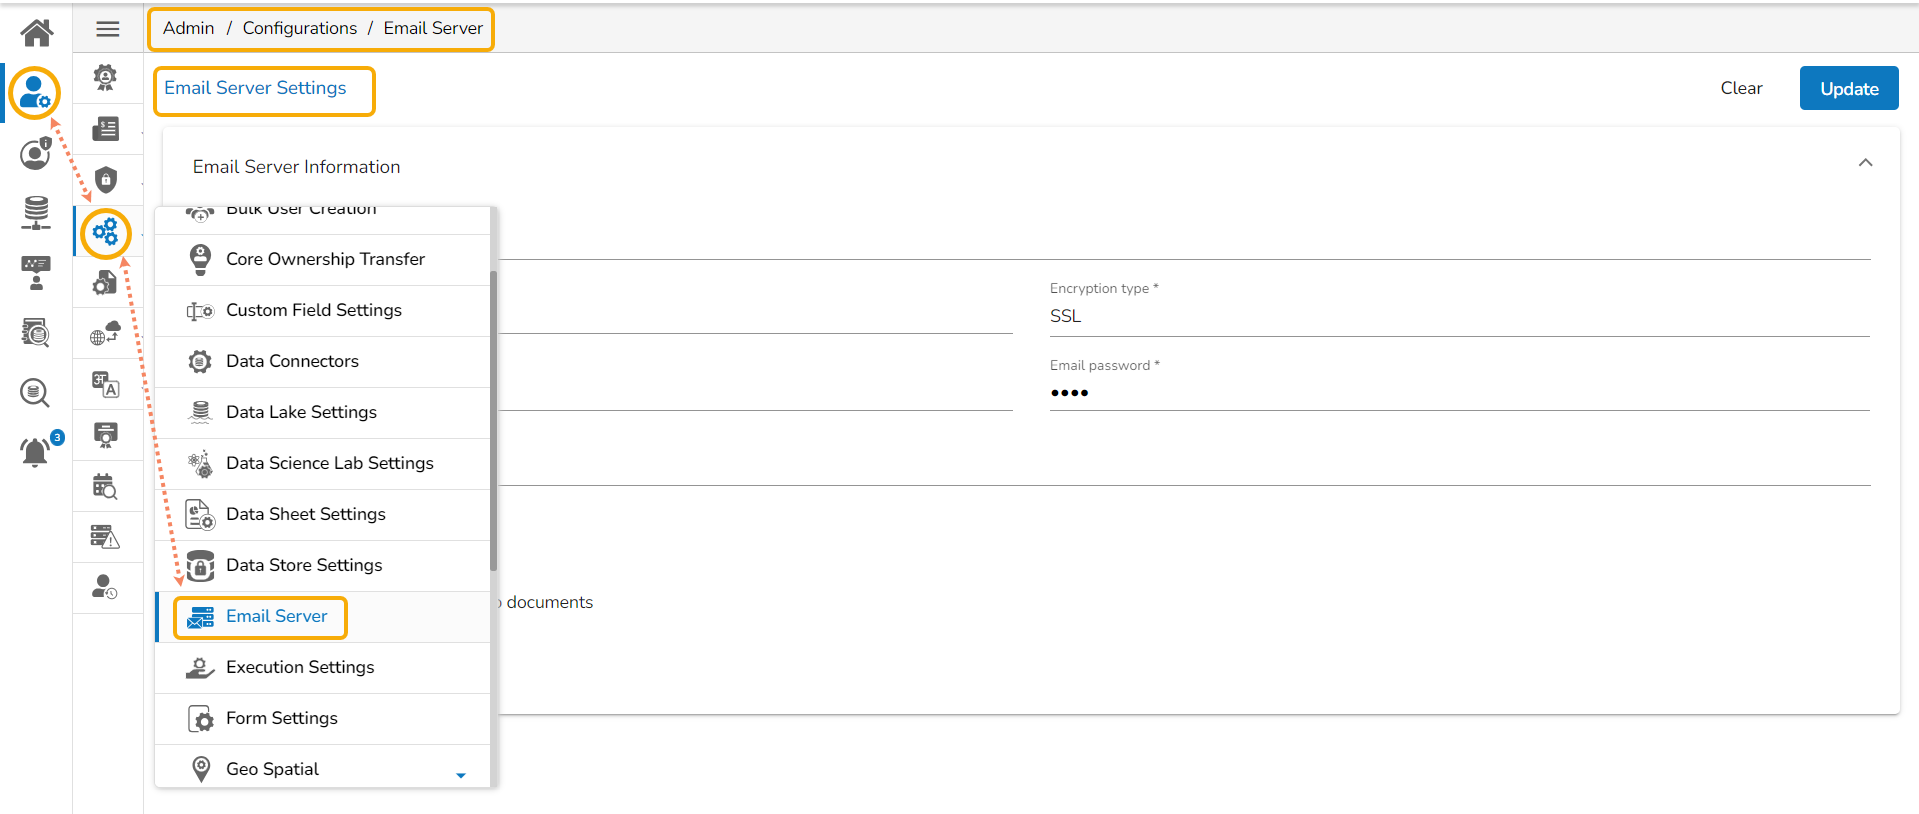Open the search magnifier sidebar icon
1919x814 pixels.
(35, 392)
